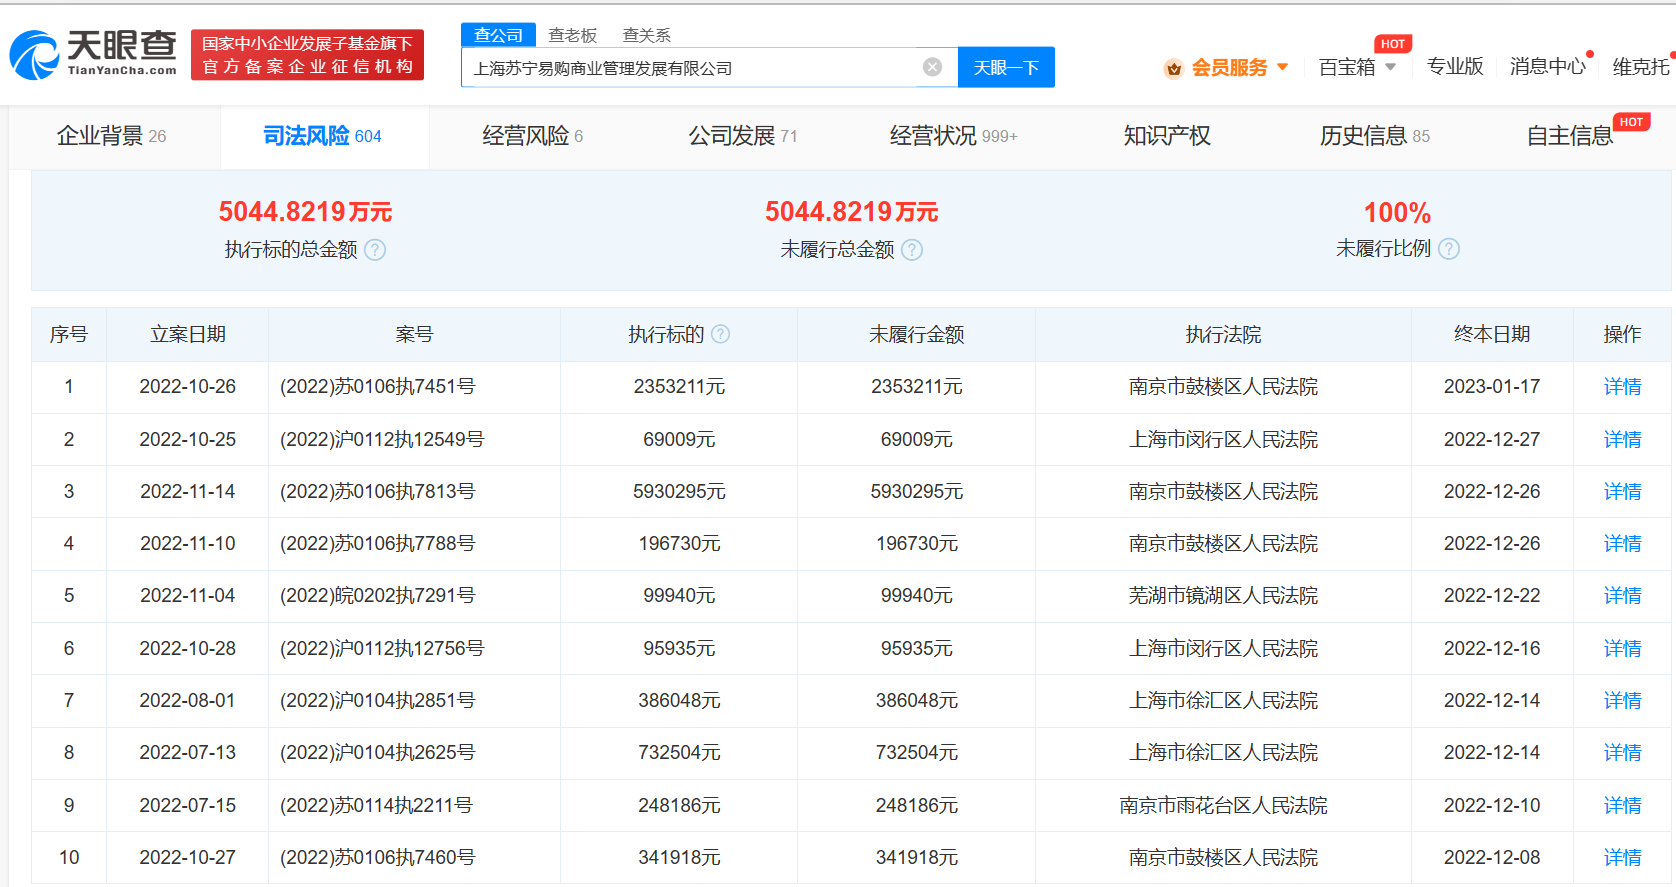Expand the 会员服务 dropdown menu
The image size is (1676, 887).
(x=1282, y=67)
